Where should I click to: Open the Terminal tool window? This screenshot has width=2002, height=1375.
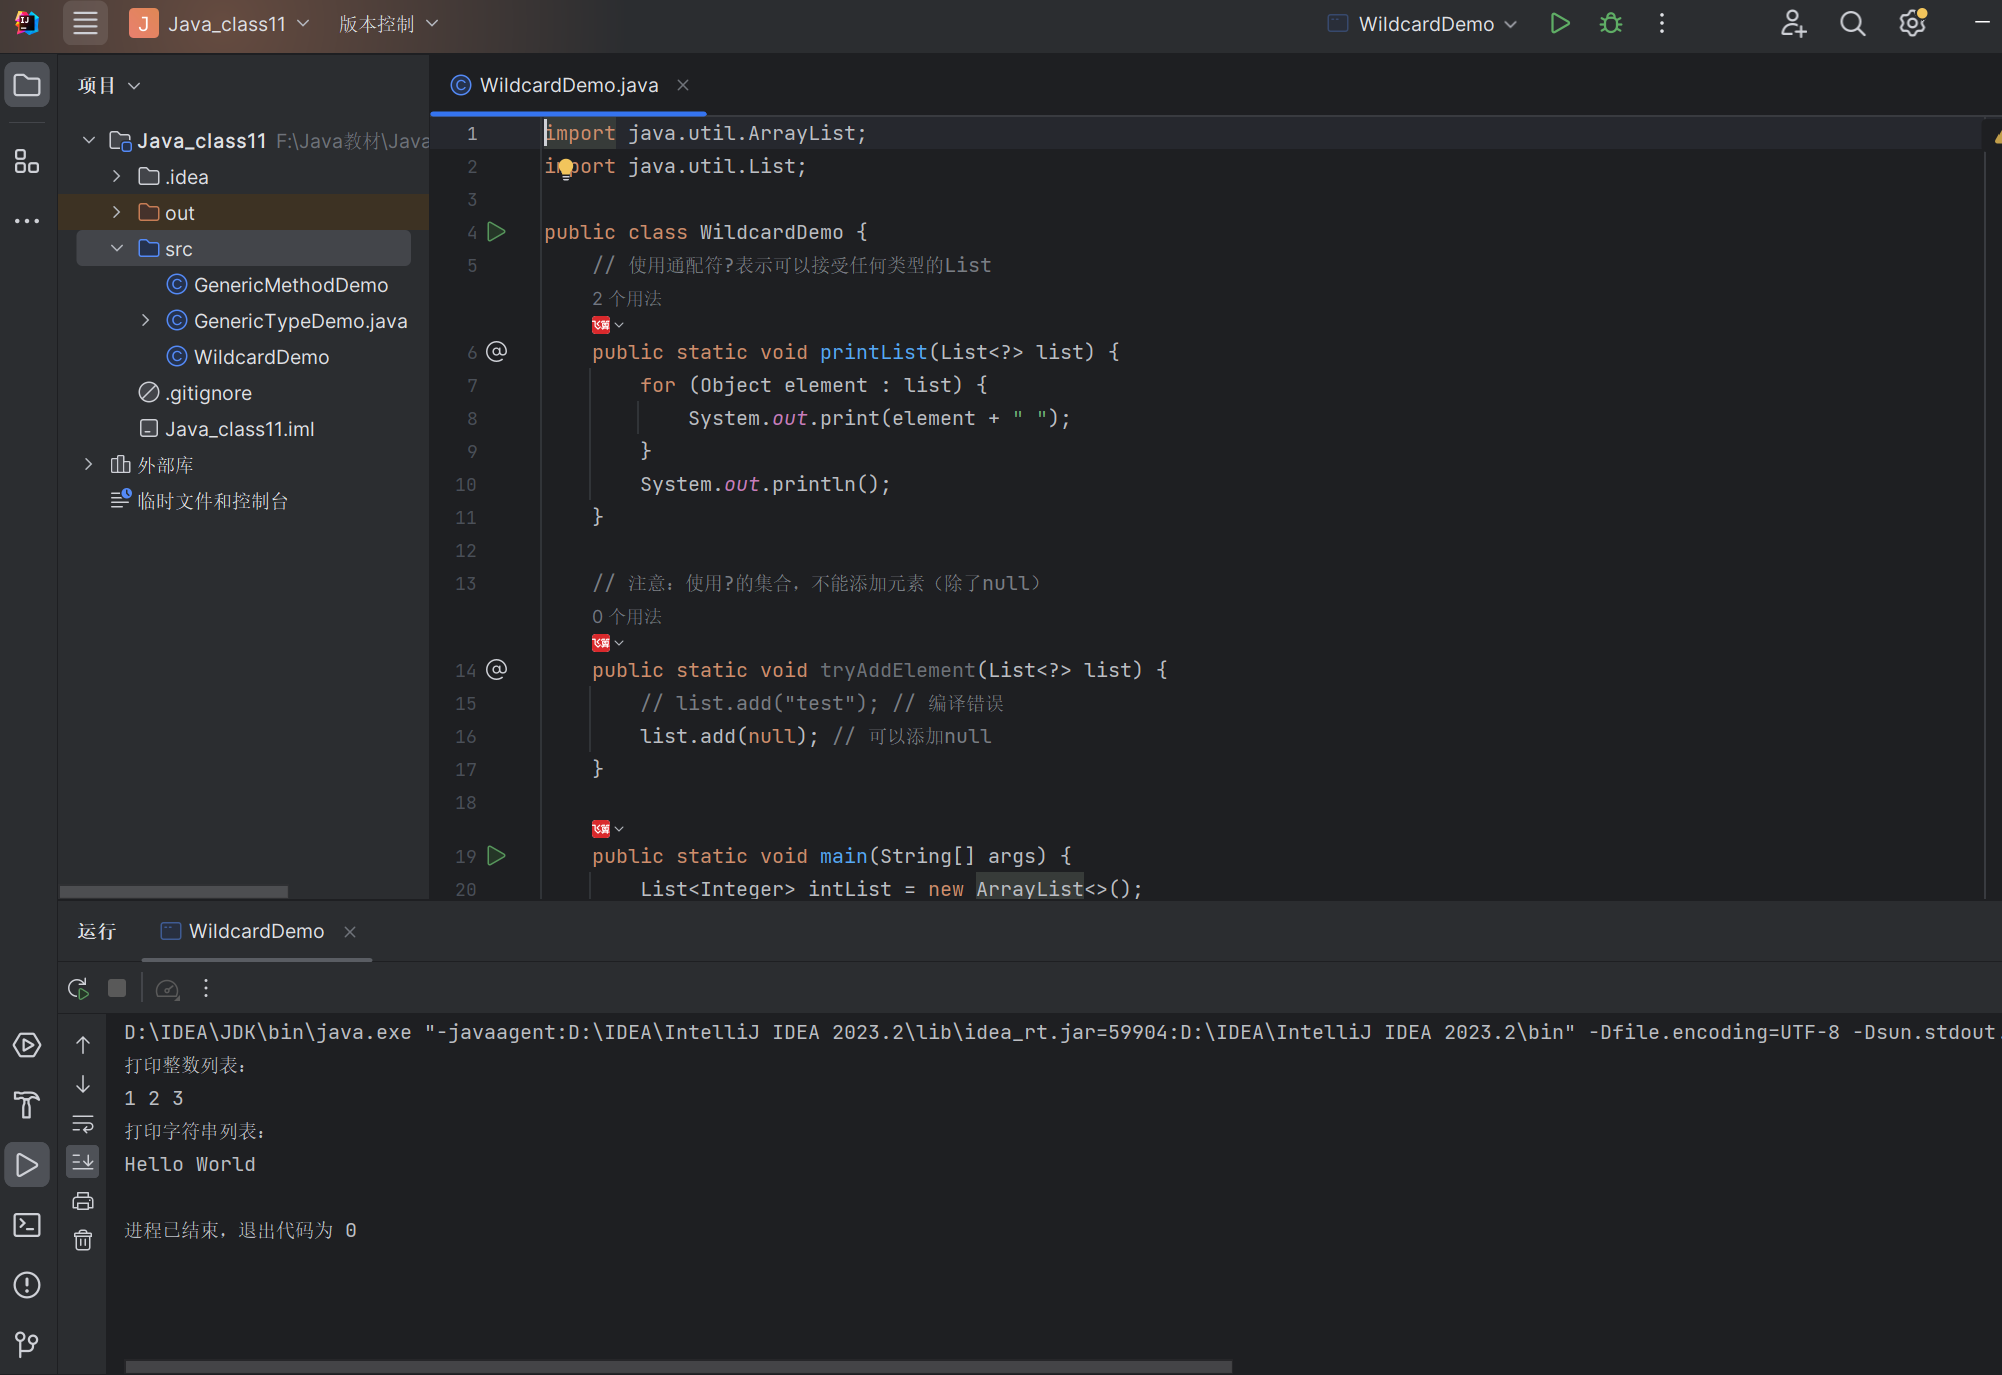click(27, 1225)
